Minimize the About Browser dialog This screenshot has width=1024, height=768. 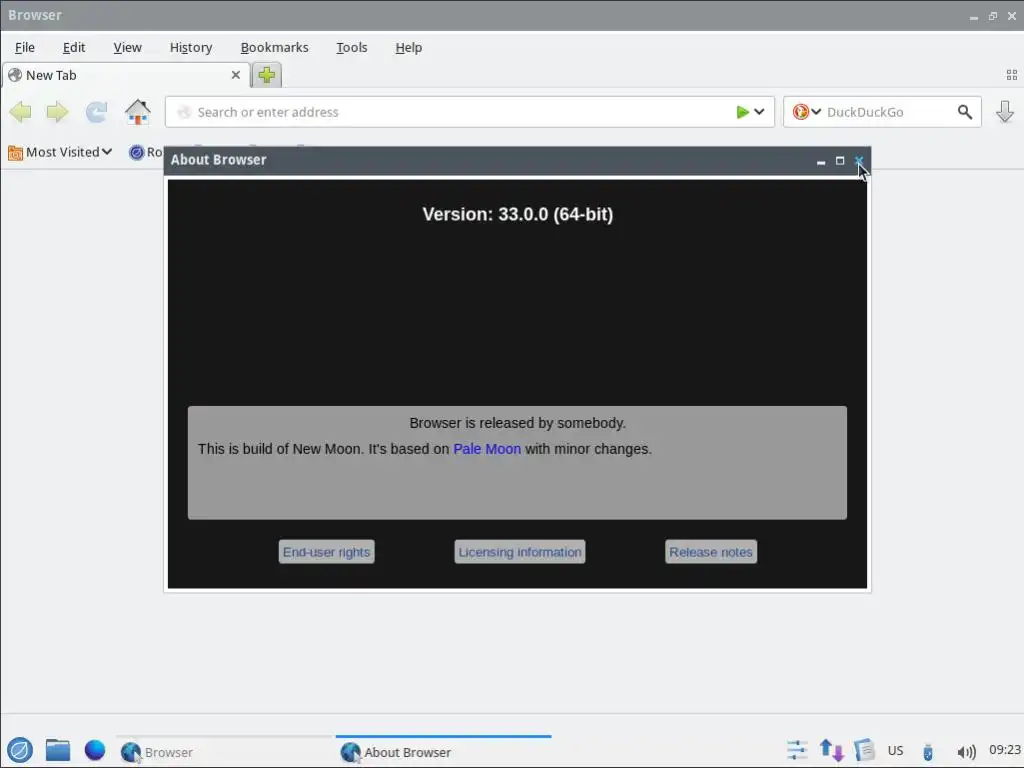click(x=821, y=162)
